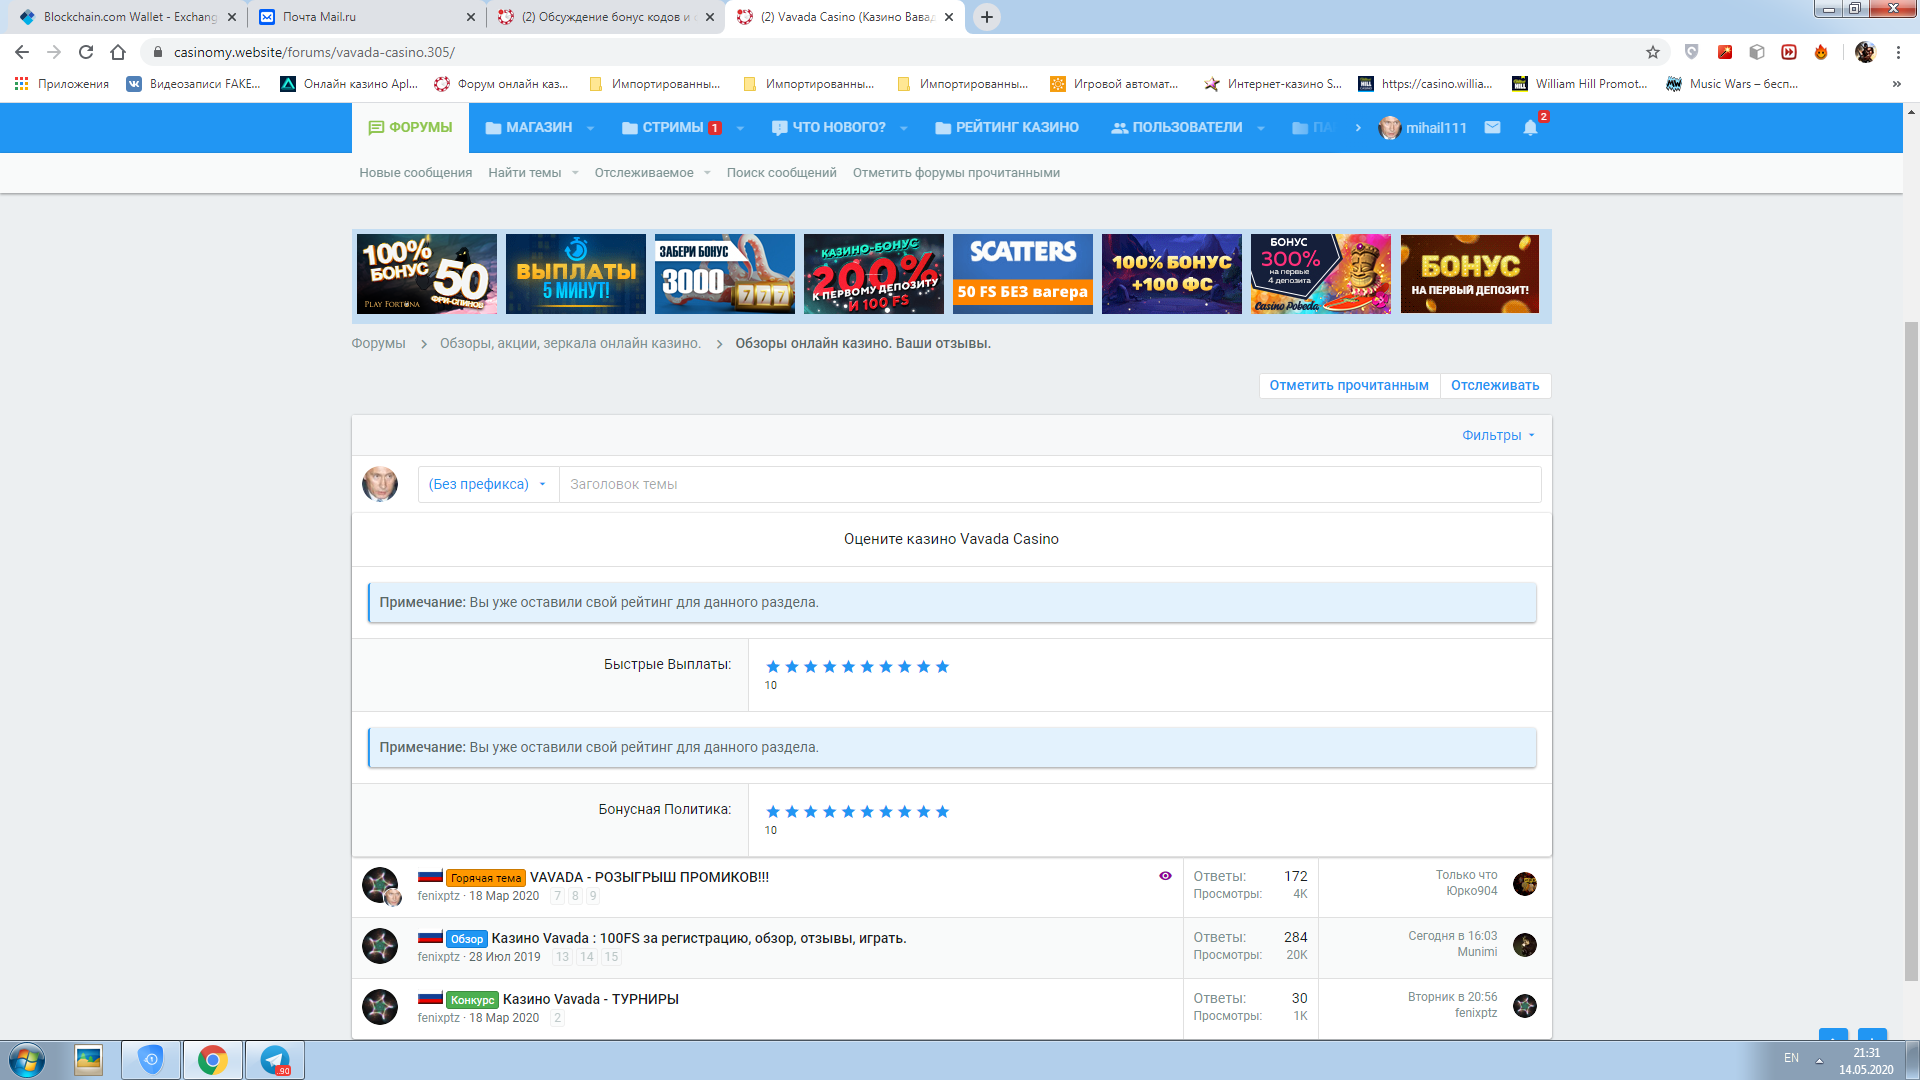Show more bookmarks via double chevron
This screenshot has width=1920, height=1080.
coord(1896,84)
